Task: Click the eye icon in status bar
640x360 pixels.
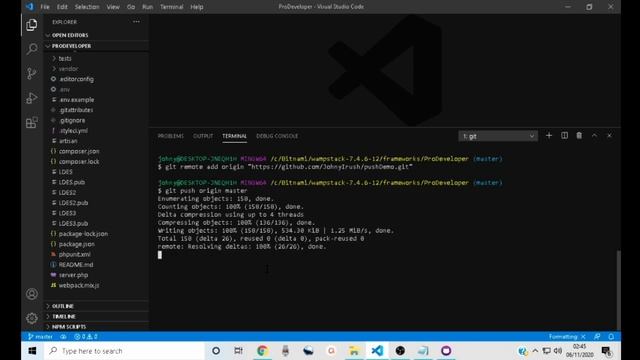Action: tap(63, 337)
